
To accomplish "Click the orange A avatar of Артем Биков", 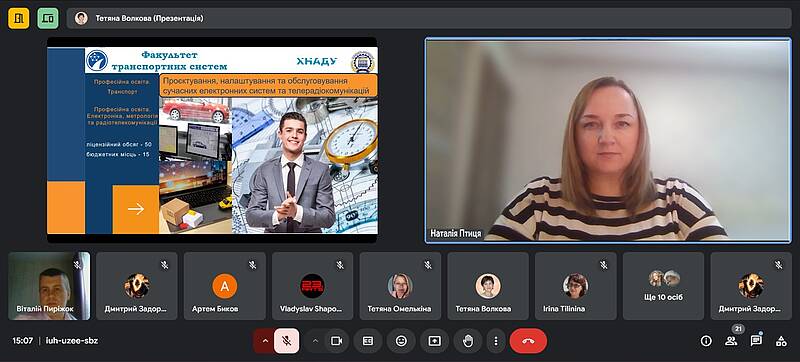I will click(224, 286).
